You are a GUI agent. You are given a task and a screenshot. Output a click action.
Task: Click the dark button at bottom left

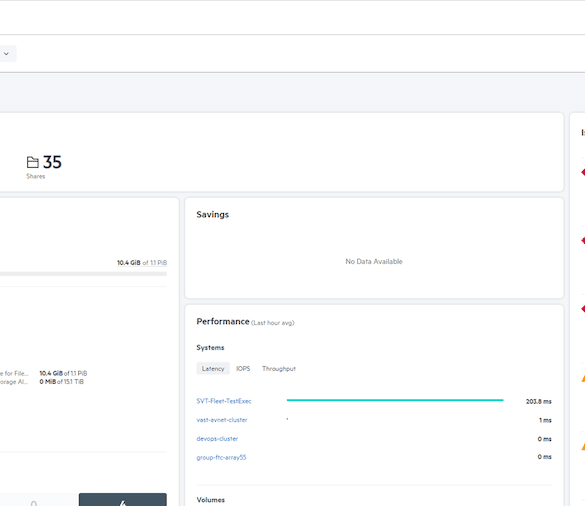click(x=123, y=500)
